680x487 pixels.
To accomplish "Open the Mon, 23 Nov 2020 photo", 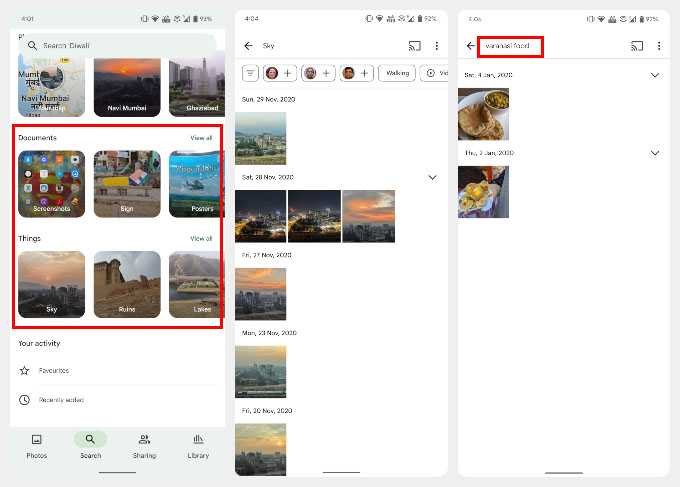I will click(x=261, y=372).
